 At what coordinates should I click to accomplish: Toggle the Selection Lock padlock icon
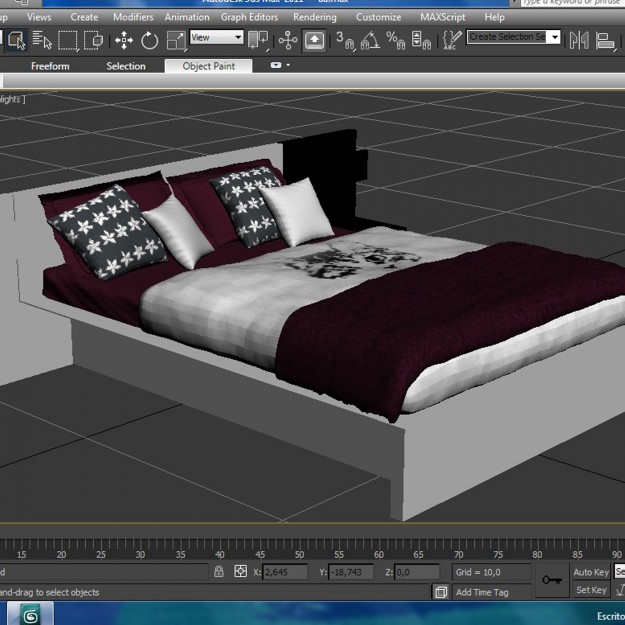pyautogui.click(x=218, y=571)
